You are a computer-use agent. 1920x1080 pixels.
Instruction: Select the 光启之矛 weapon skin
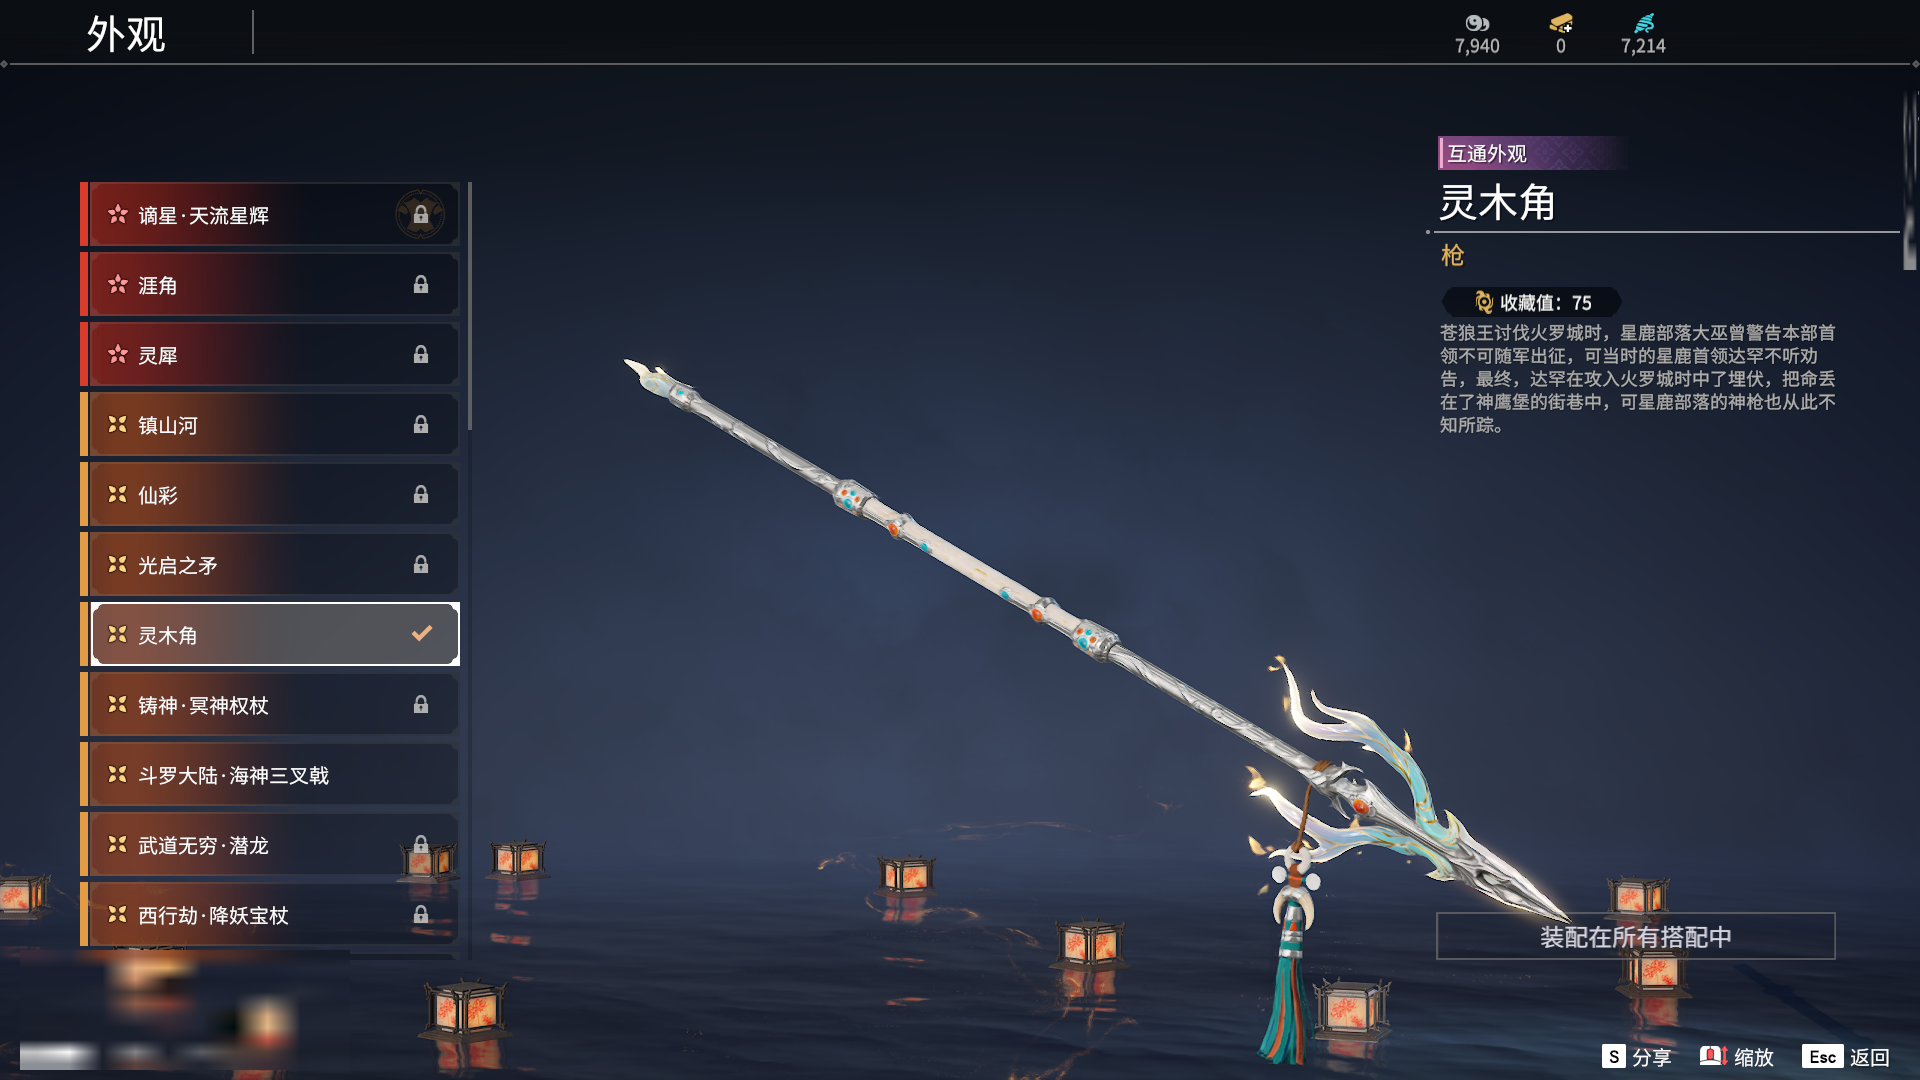[x=270, y=565]
